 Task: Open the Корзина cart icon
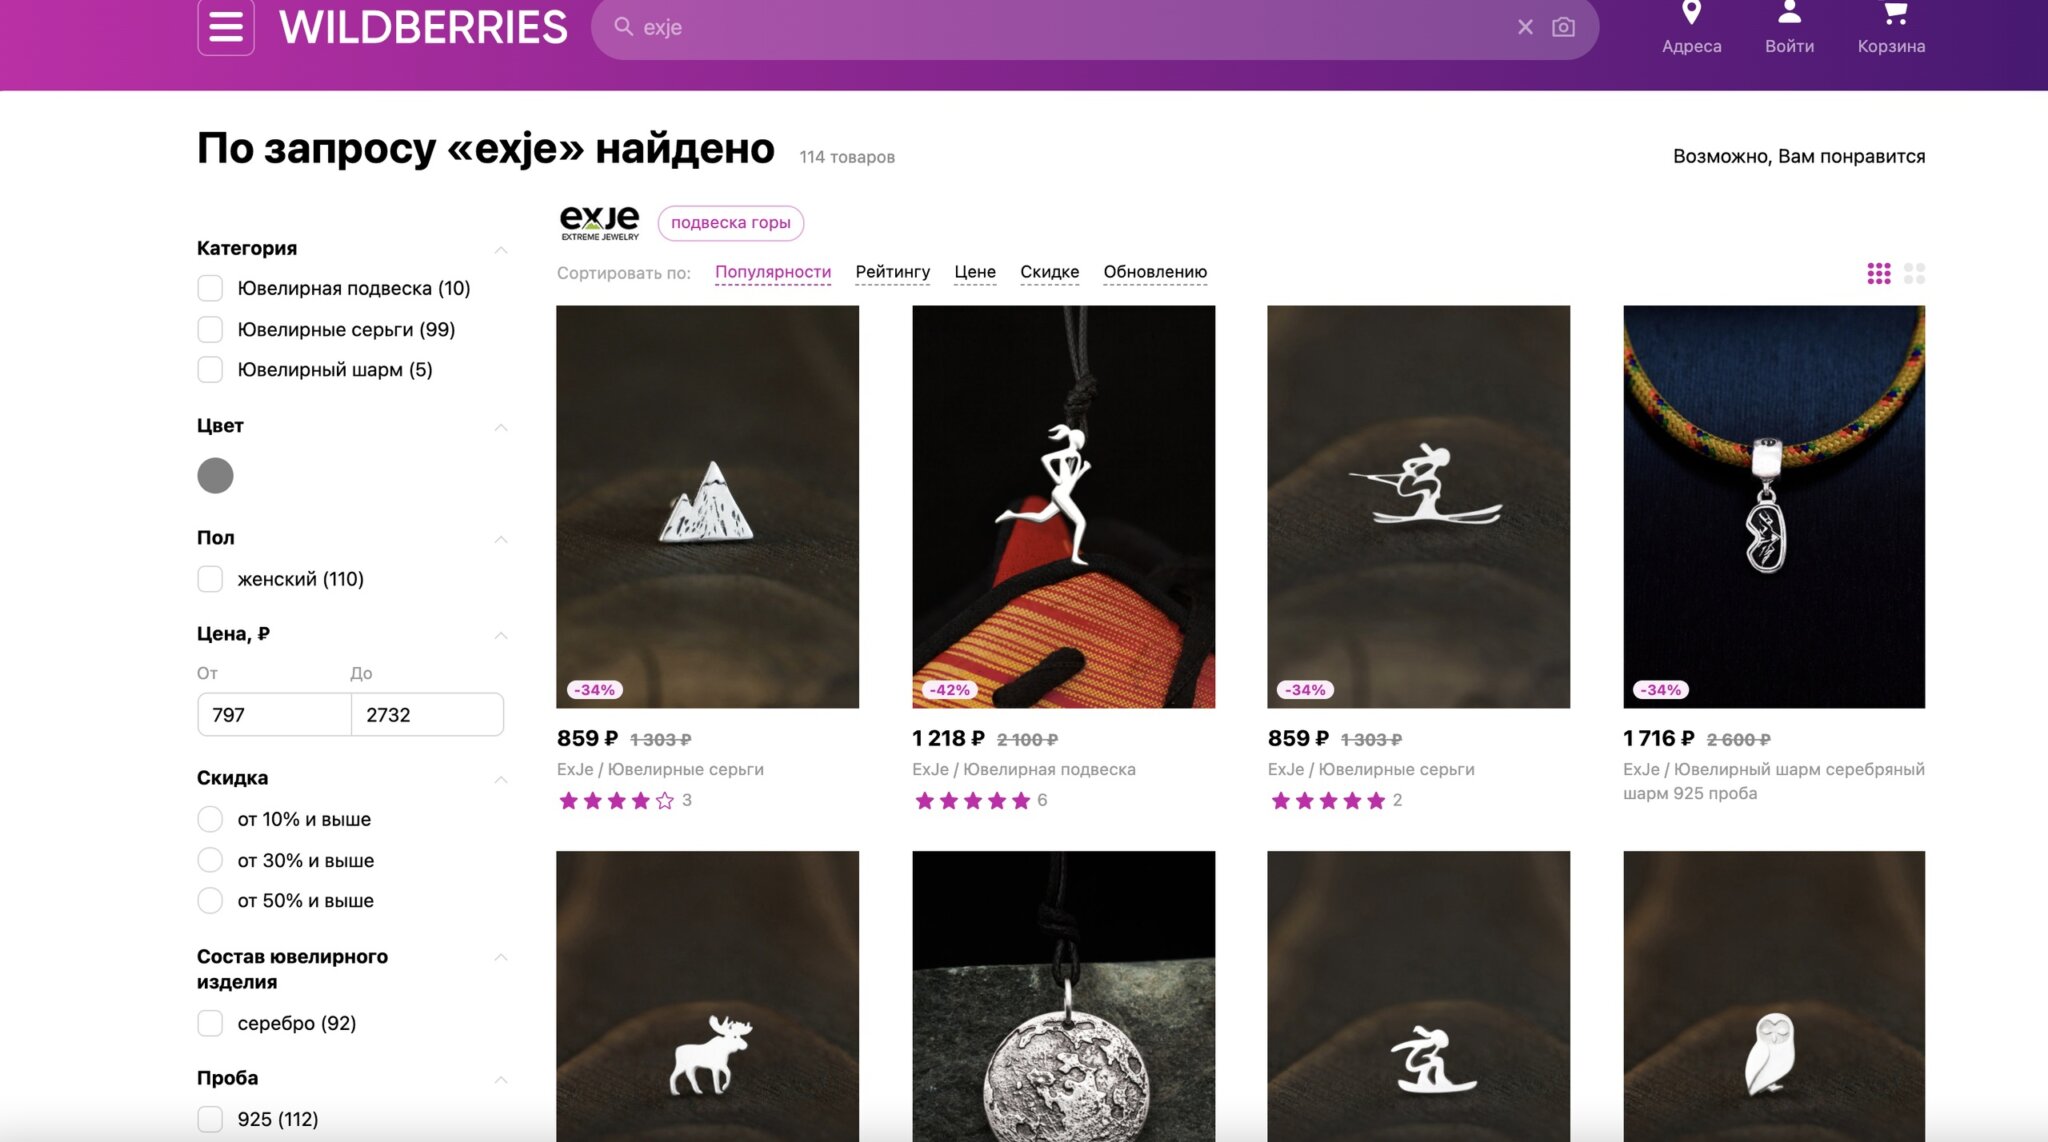click(x=1893, y=13)
